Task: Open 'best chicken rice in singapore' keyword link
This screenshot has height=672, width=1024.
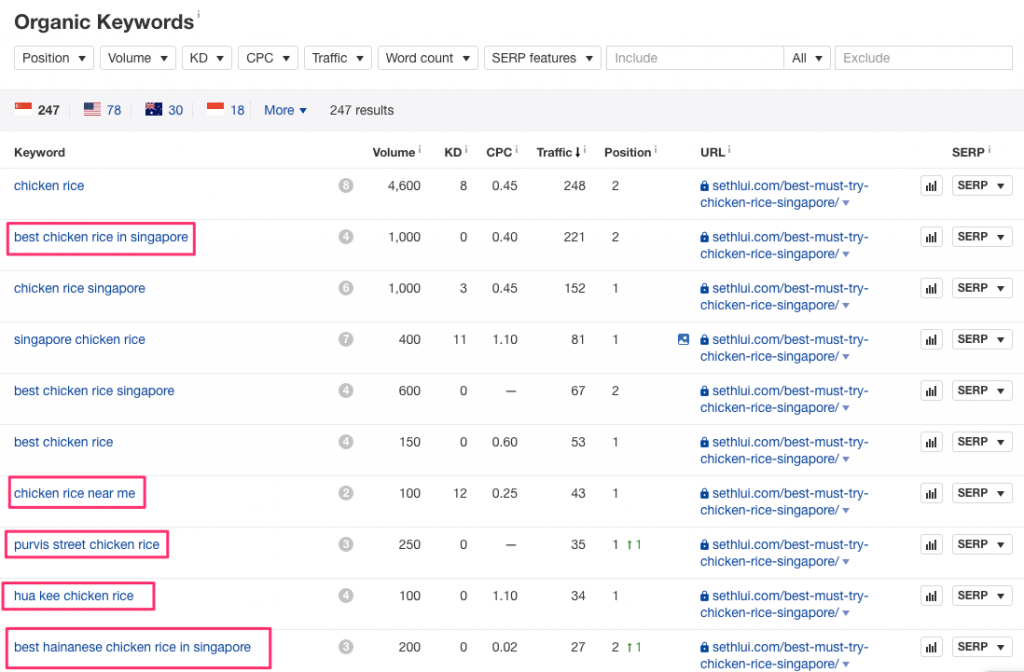Action: (101, 237)
